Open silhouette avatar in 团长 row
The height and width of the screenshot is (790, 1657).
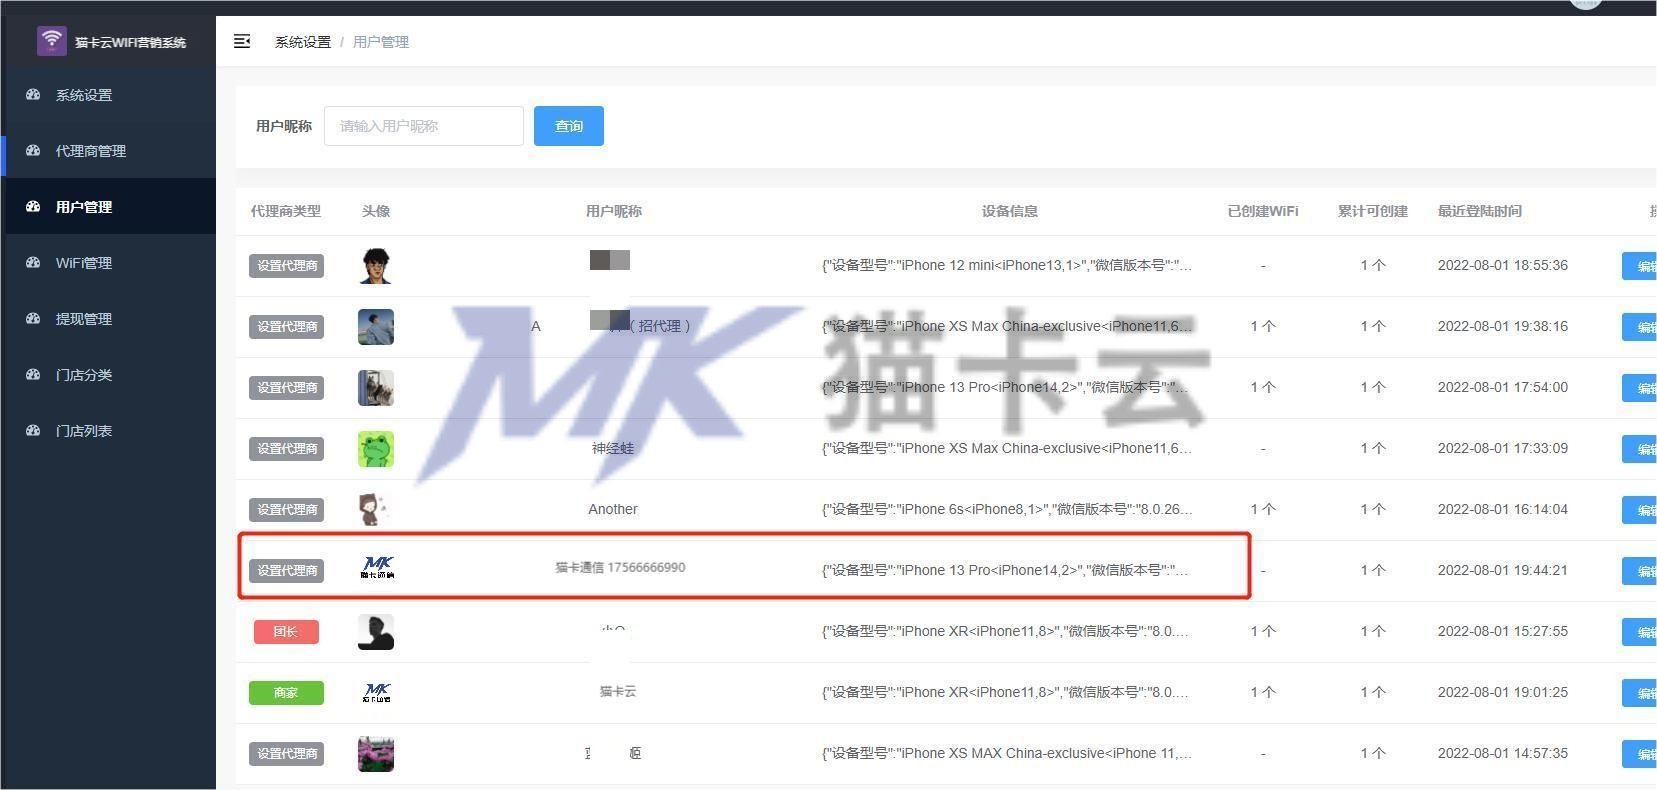pyautogui.click(x=376, y=632)
